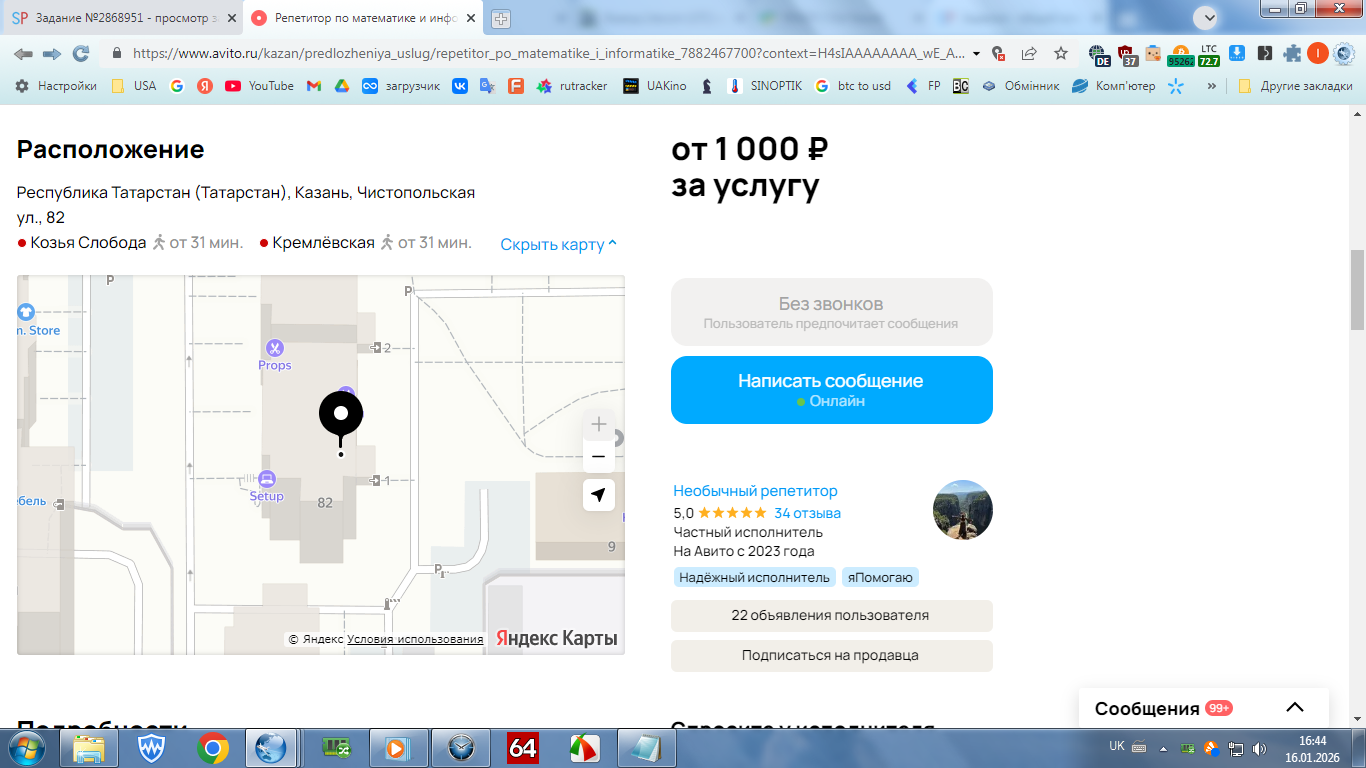Image resolution: width=1366 pixels, height=768 pixels.
Task: Open the red 64 app in taskbar
Action: click(522, 748)
